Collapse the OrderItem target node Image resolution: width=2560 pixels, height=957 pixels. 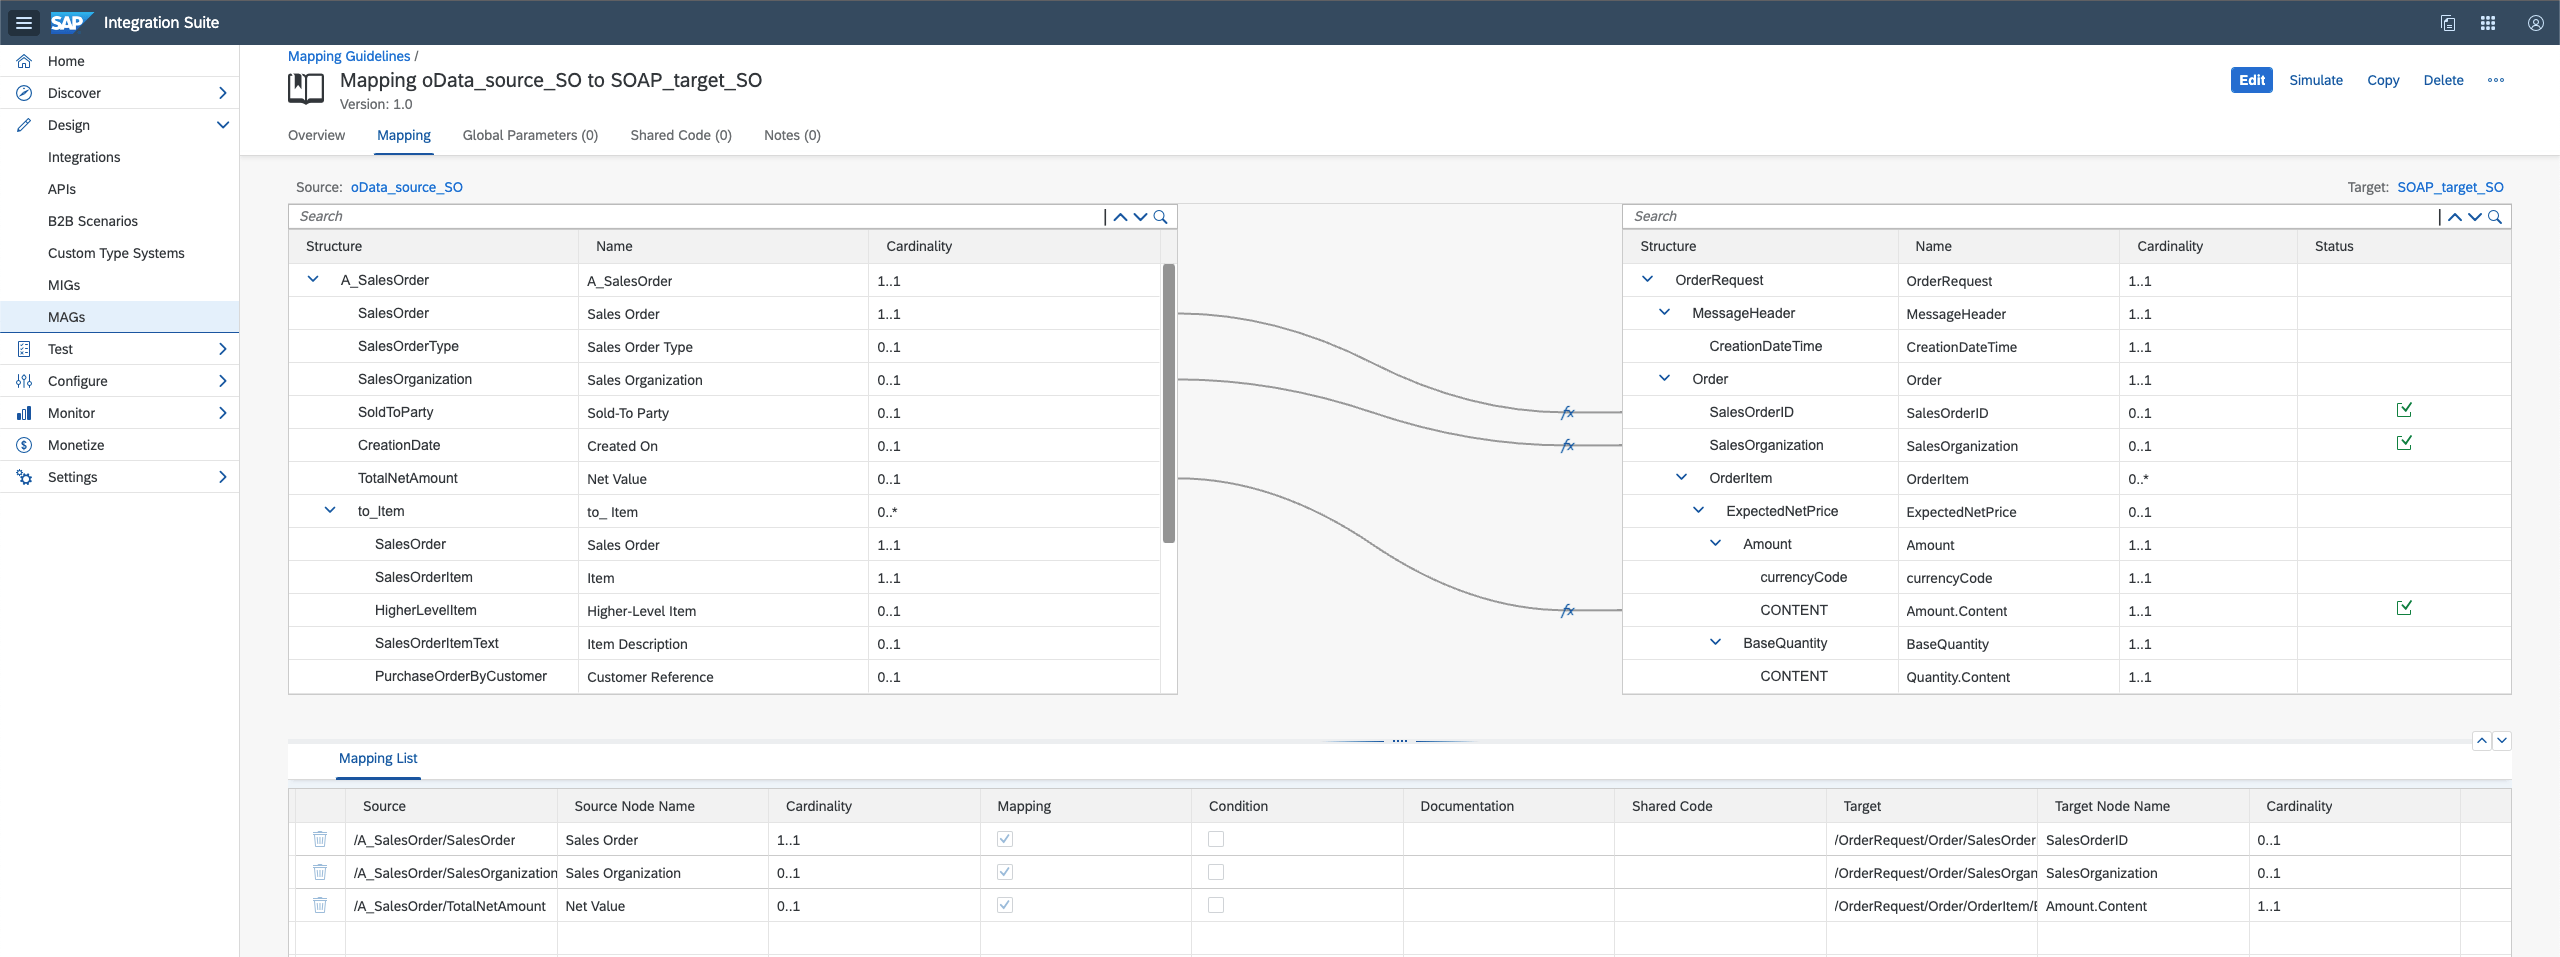pyautogui.click(x=1682, y=477)
